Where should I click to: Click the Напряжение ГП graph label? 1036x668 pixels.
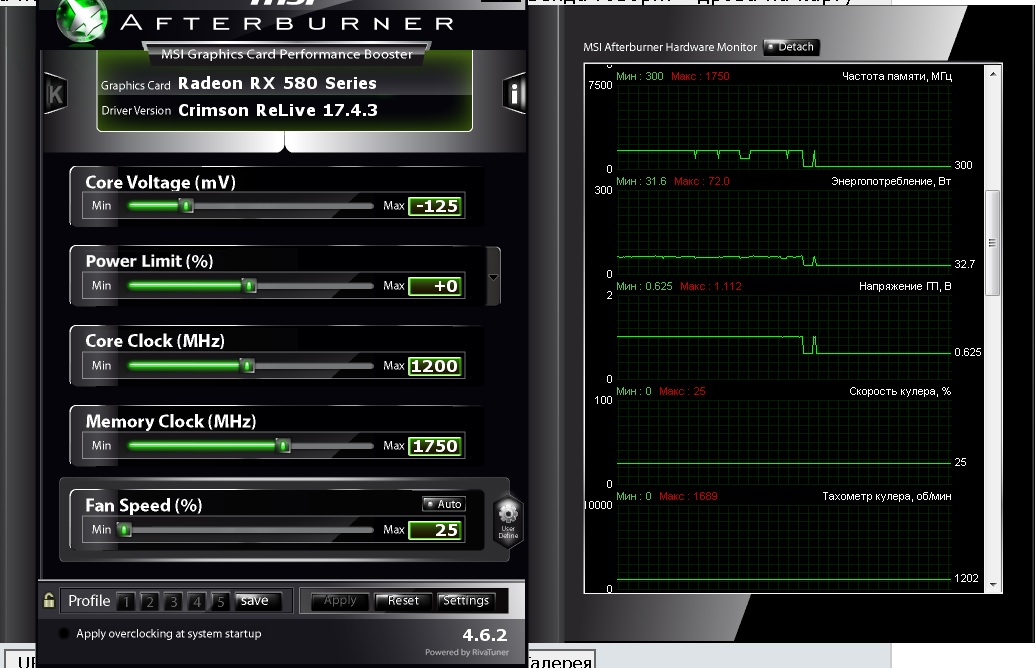[x=905, y=286]
